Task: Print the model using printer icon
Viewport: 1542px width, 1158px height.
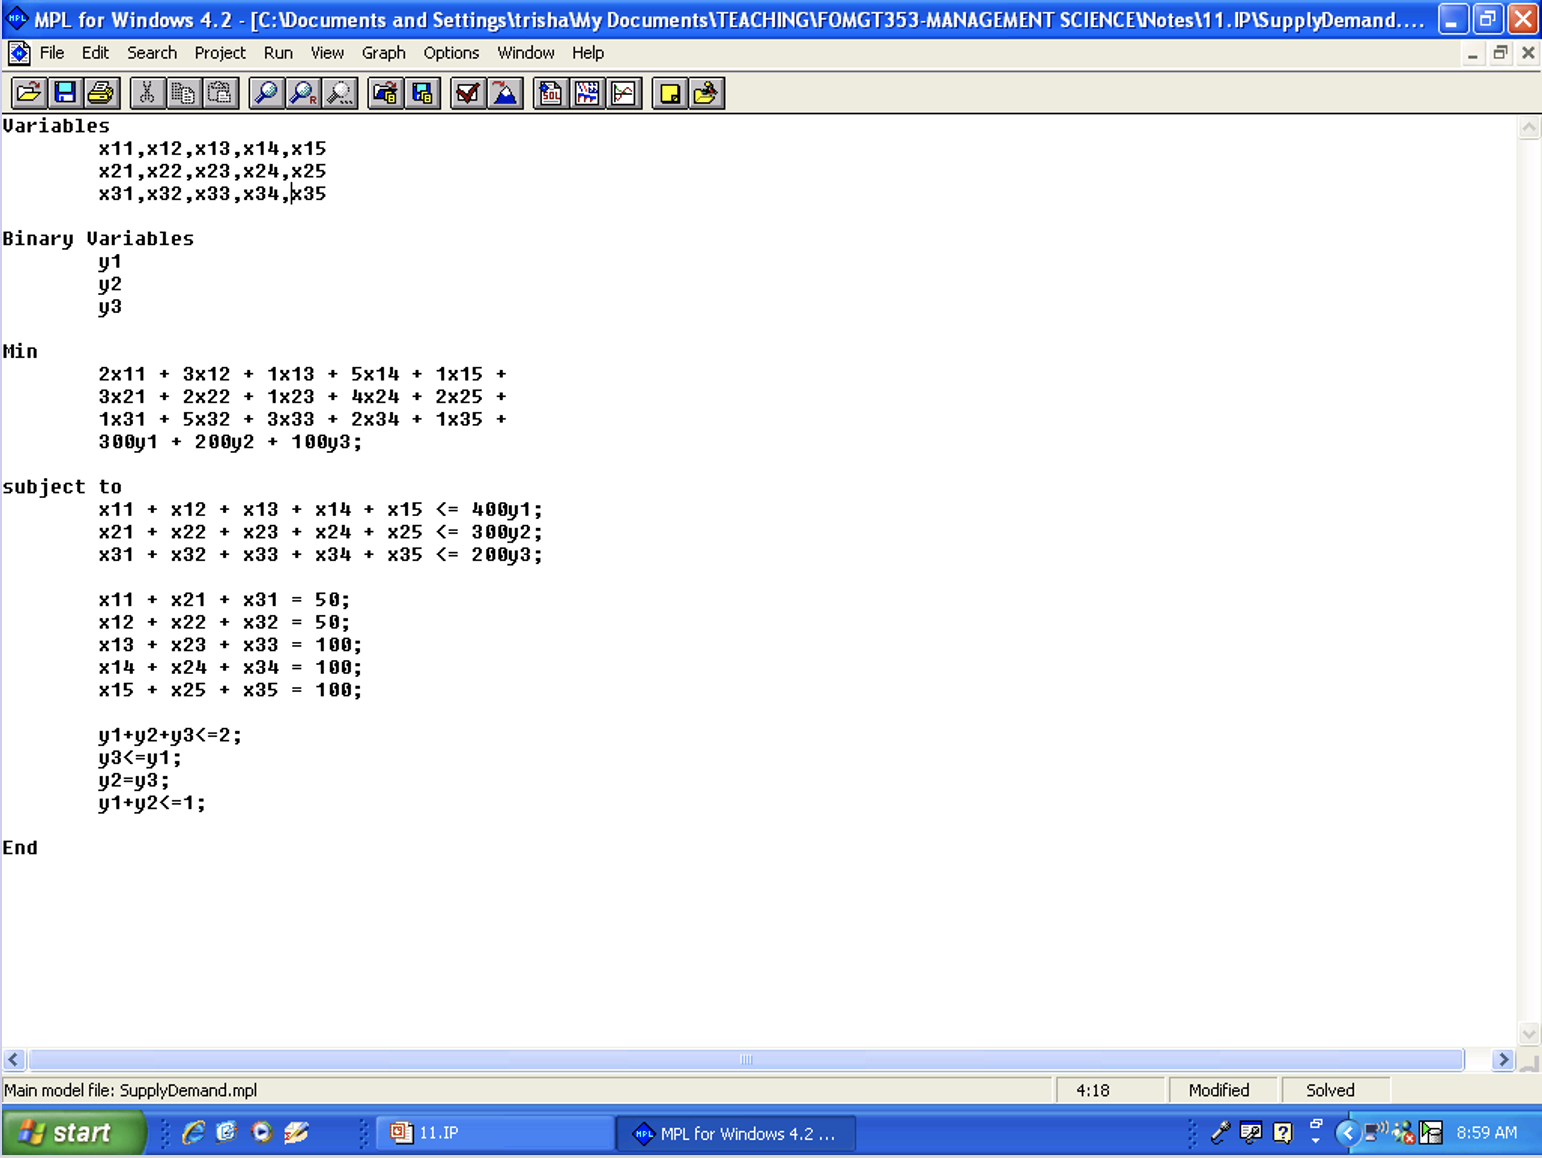Action: 101,94
